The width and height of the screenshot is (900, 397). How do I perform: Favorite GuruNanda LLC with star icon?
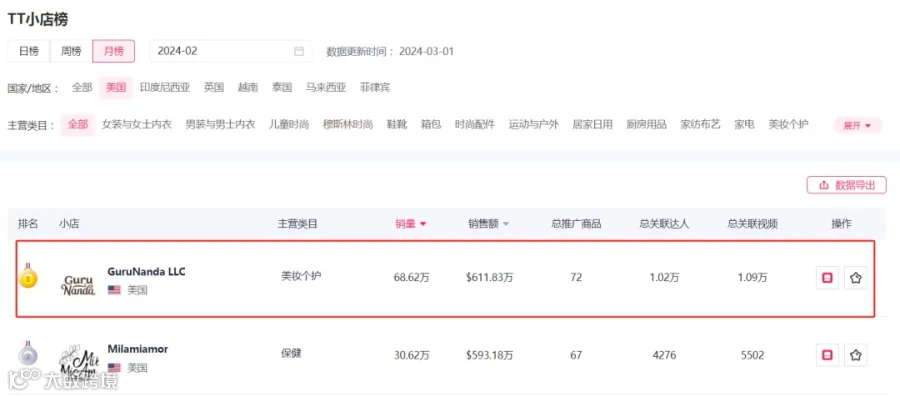pos(855,278)
